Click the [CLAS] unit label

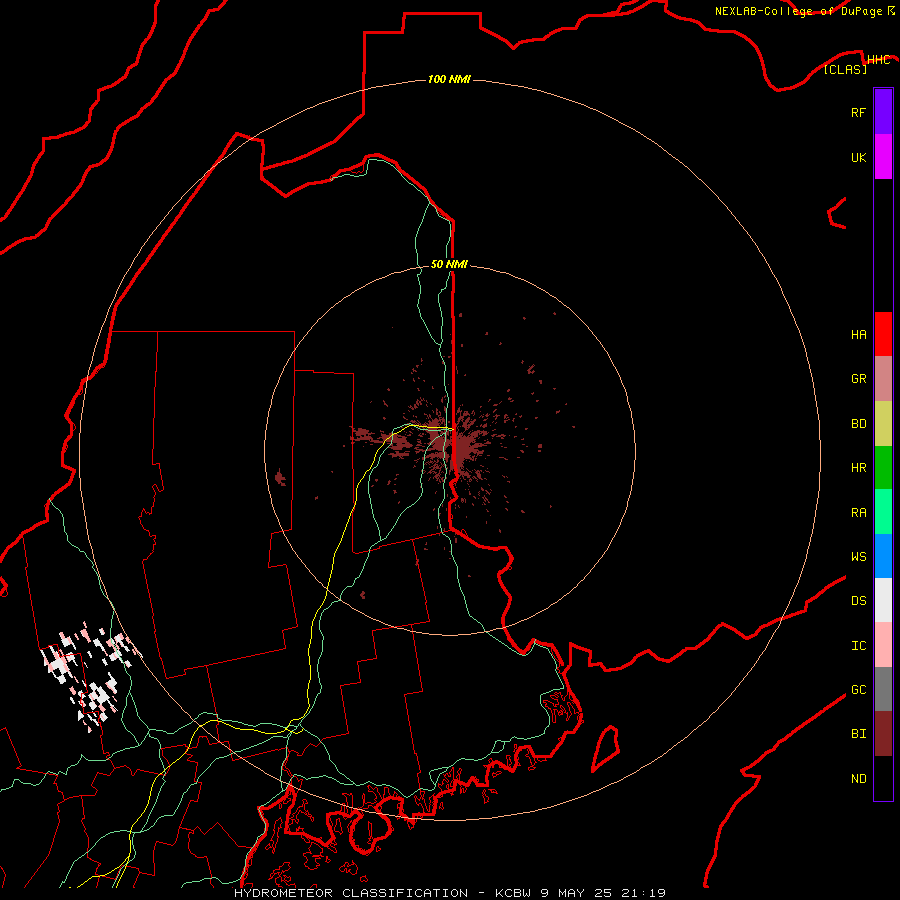[845, 69]
